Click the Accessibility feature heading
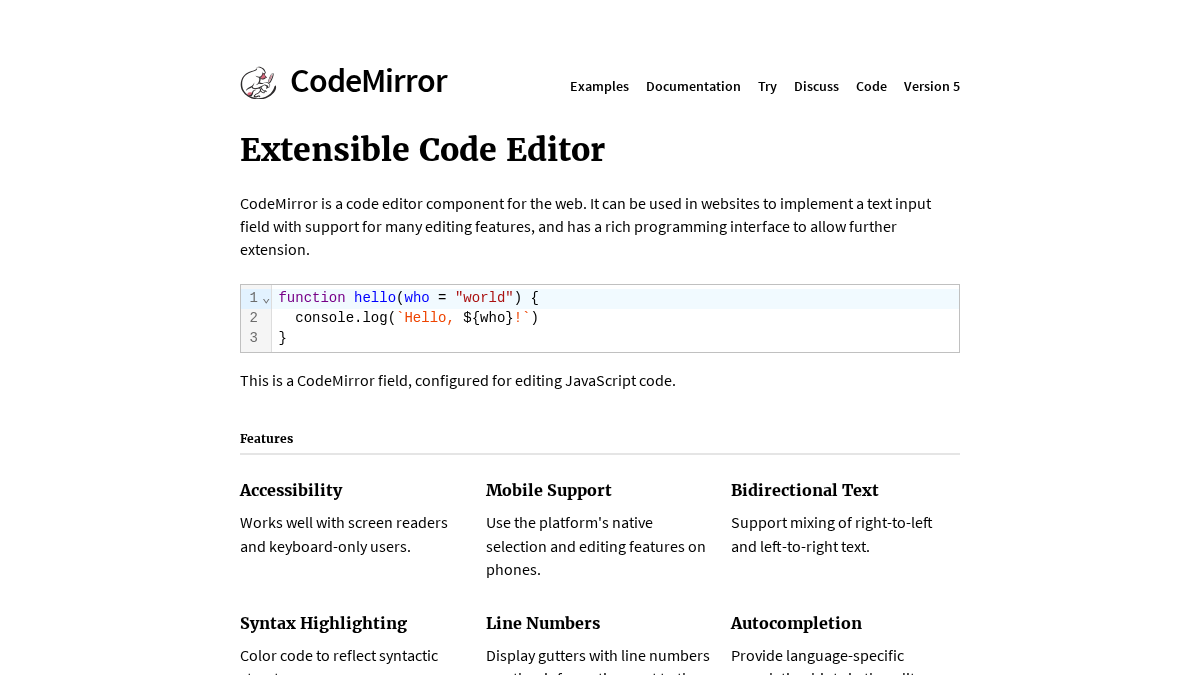1200x675 pixels. (x=291, y=490)
